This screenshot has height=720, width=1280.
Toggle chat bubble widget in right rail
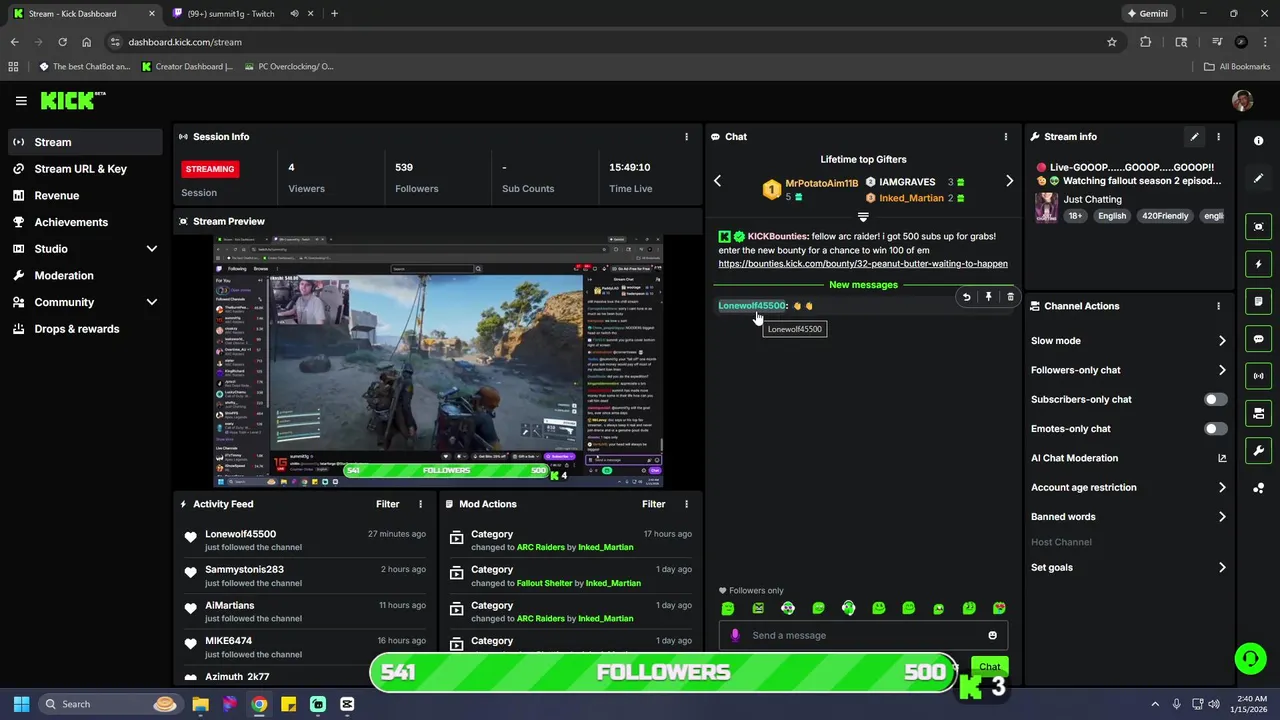(1258, 339)
